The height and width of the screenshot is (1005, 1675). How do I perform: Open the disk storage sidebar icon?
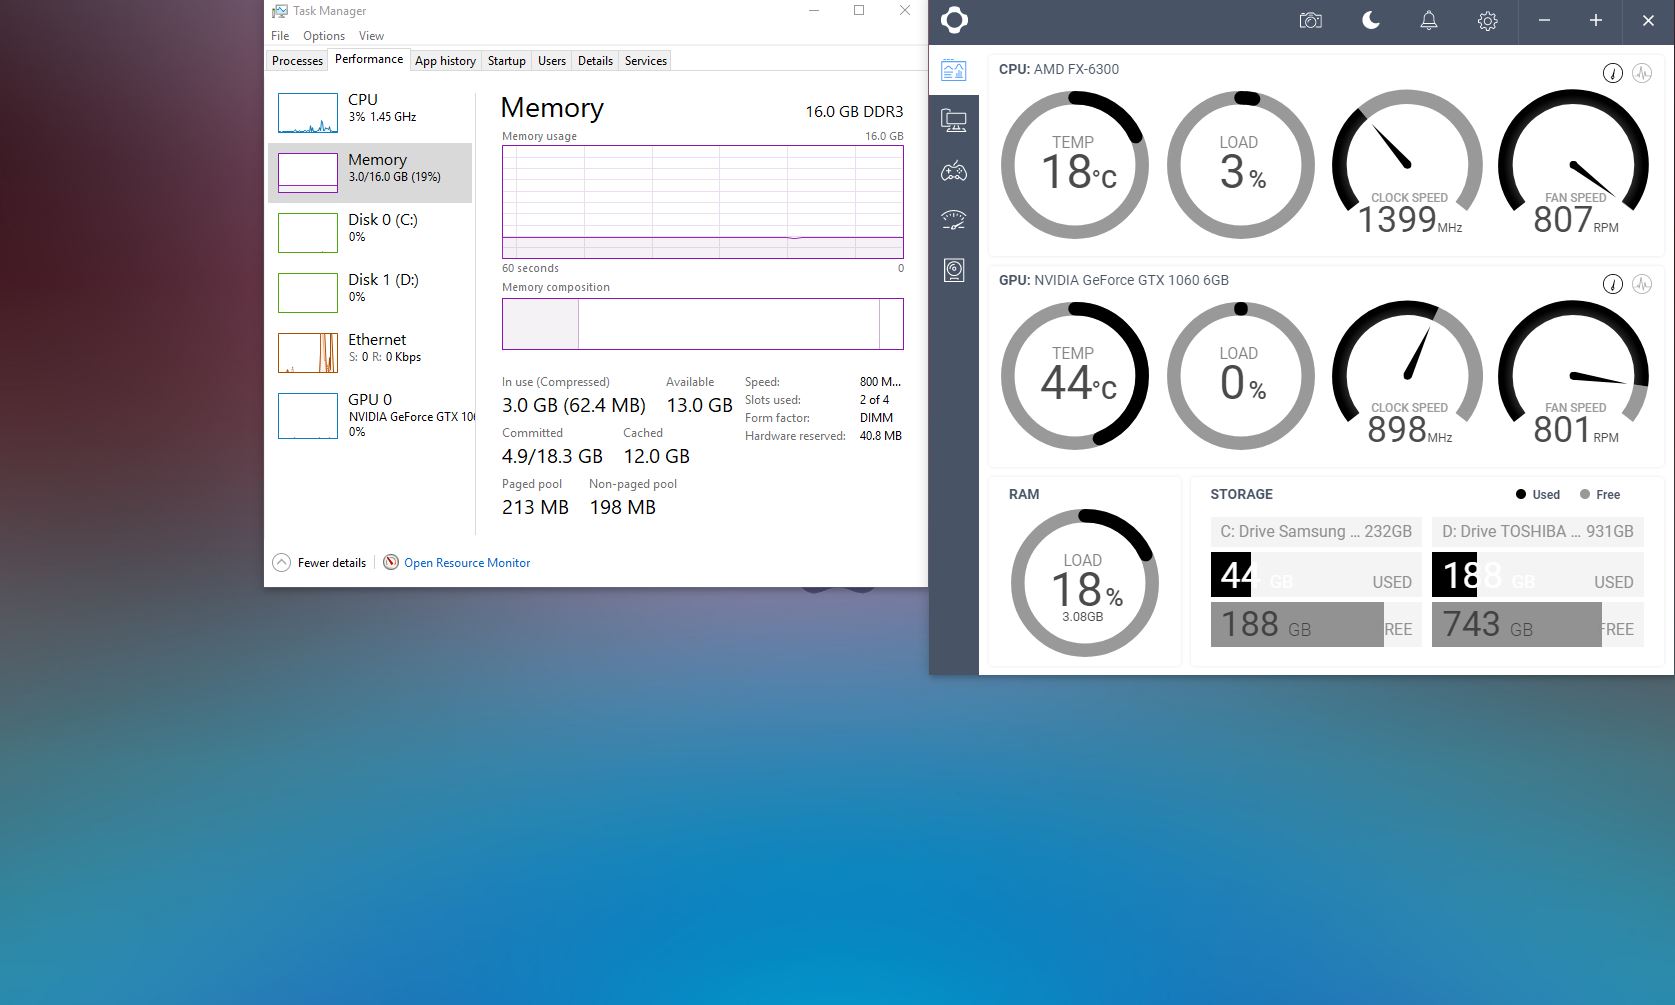click(954, 270)
